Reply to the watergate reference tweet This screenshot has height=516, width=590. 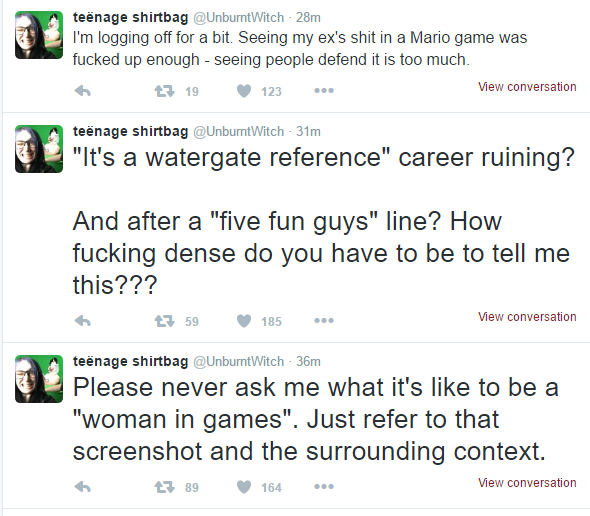click(83, 321)
